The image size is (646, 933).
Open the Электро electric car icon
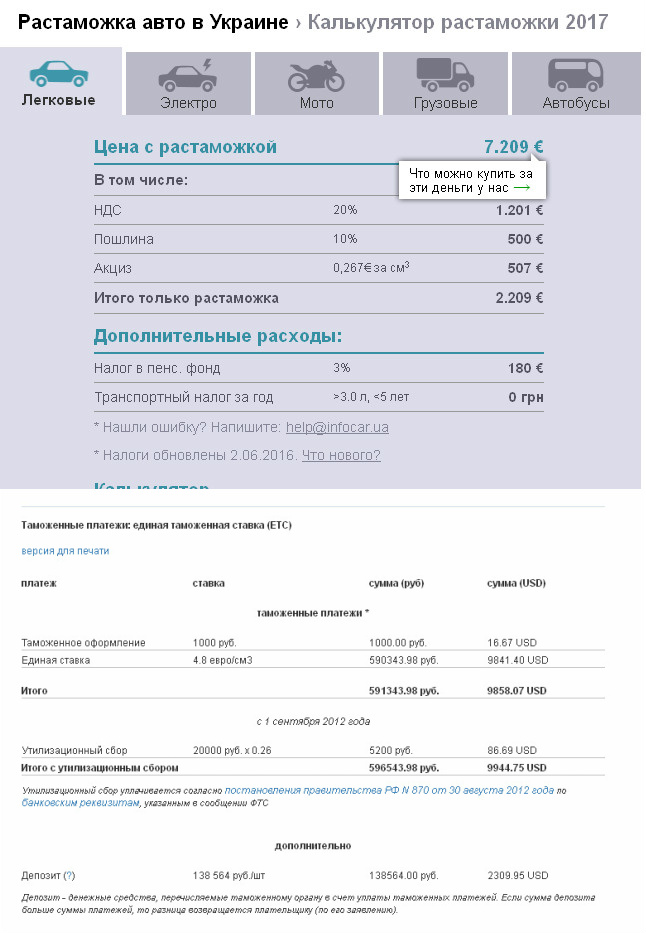click(x=187, y=76)
